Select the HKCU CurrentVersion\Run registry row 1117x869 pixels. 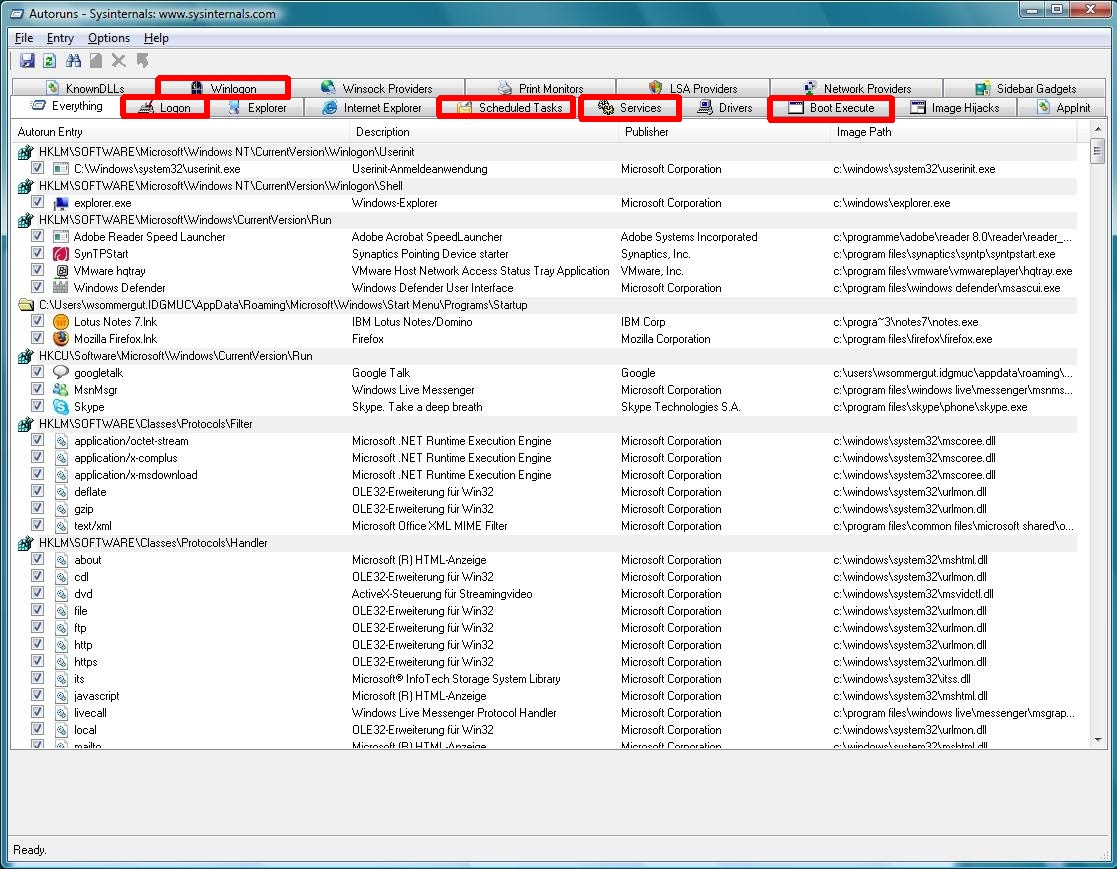[544, 356]
